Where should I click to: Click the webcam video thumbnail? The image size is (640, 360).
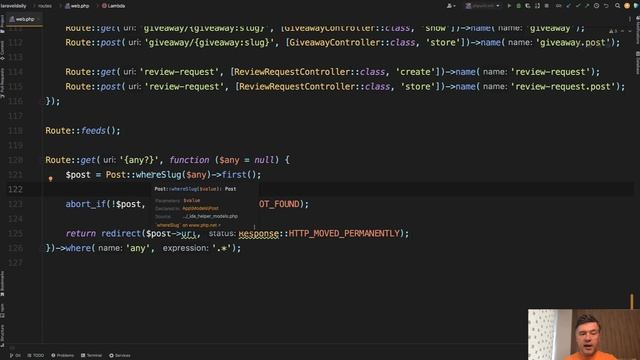click(584, 334)
